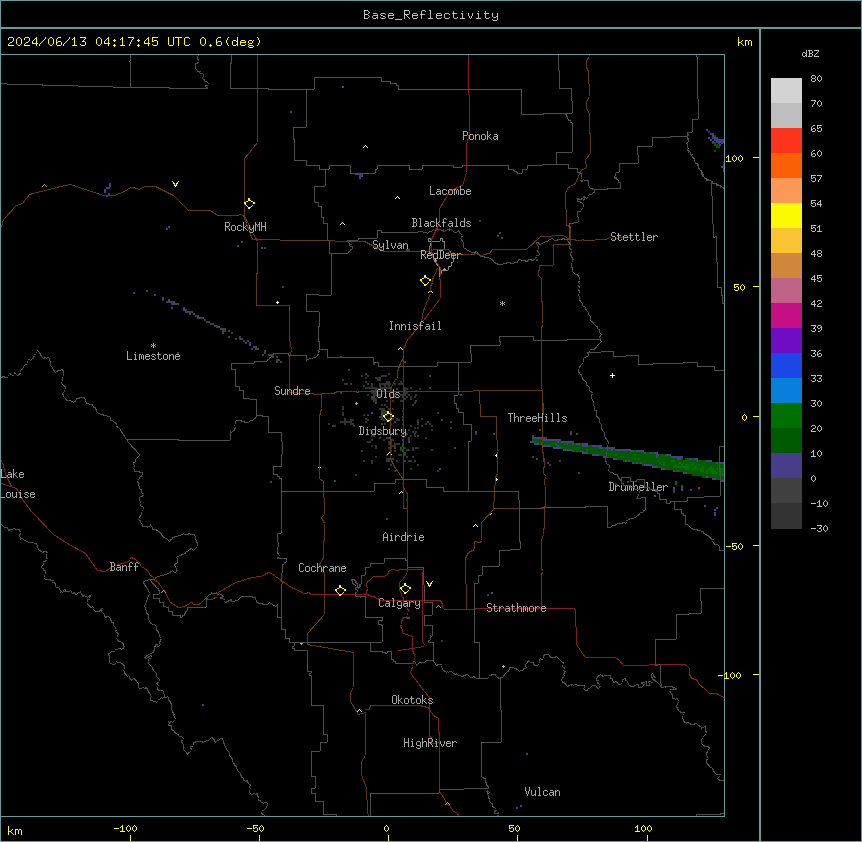Image resolution: width=862 pixels, height=842 pixels.
Task: Click the purple 10 dBZ legend swatch
Action: [x=786, y=466]
